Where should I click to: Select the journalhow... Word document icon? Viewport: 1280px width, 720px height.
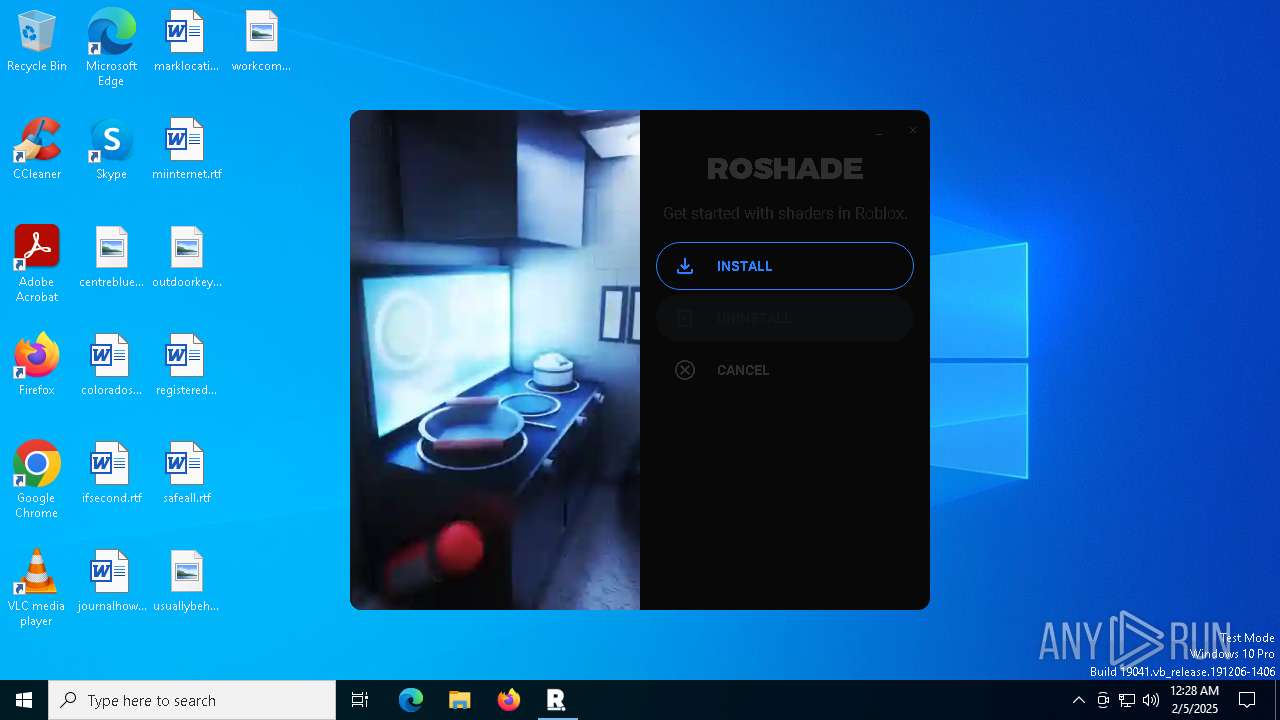(111, 582)
